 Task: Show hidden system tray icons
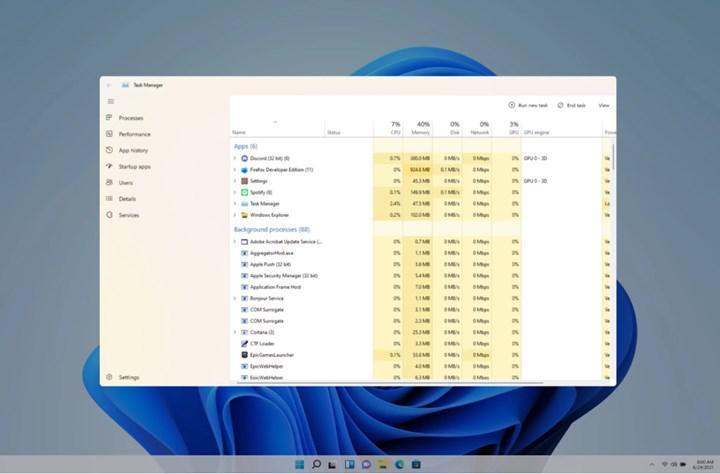coord(651,464)
